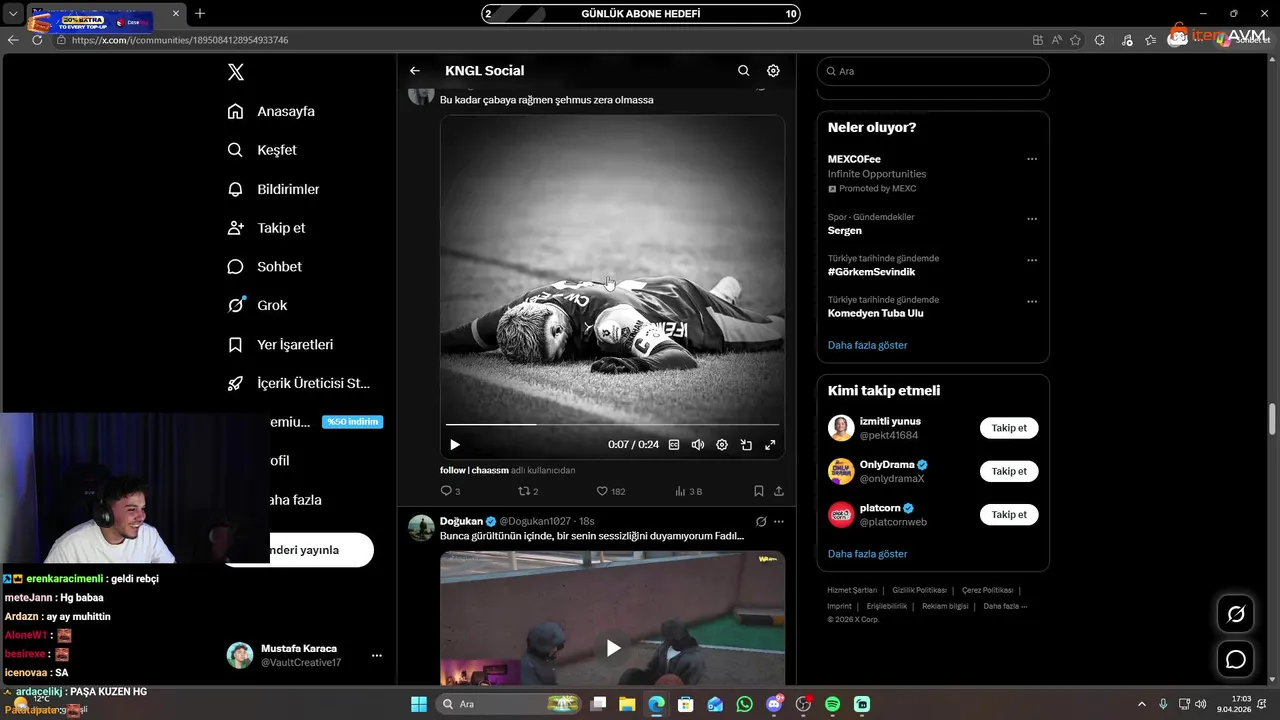Follow platcorn with Takip et

1009,514
